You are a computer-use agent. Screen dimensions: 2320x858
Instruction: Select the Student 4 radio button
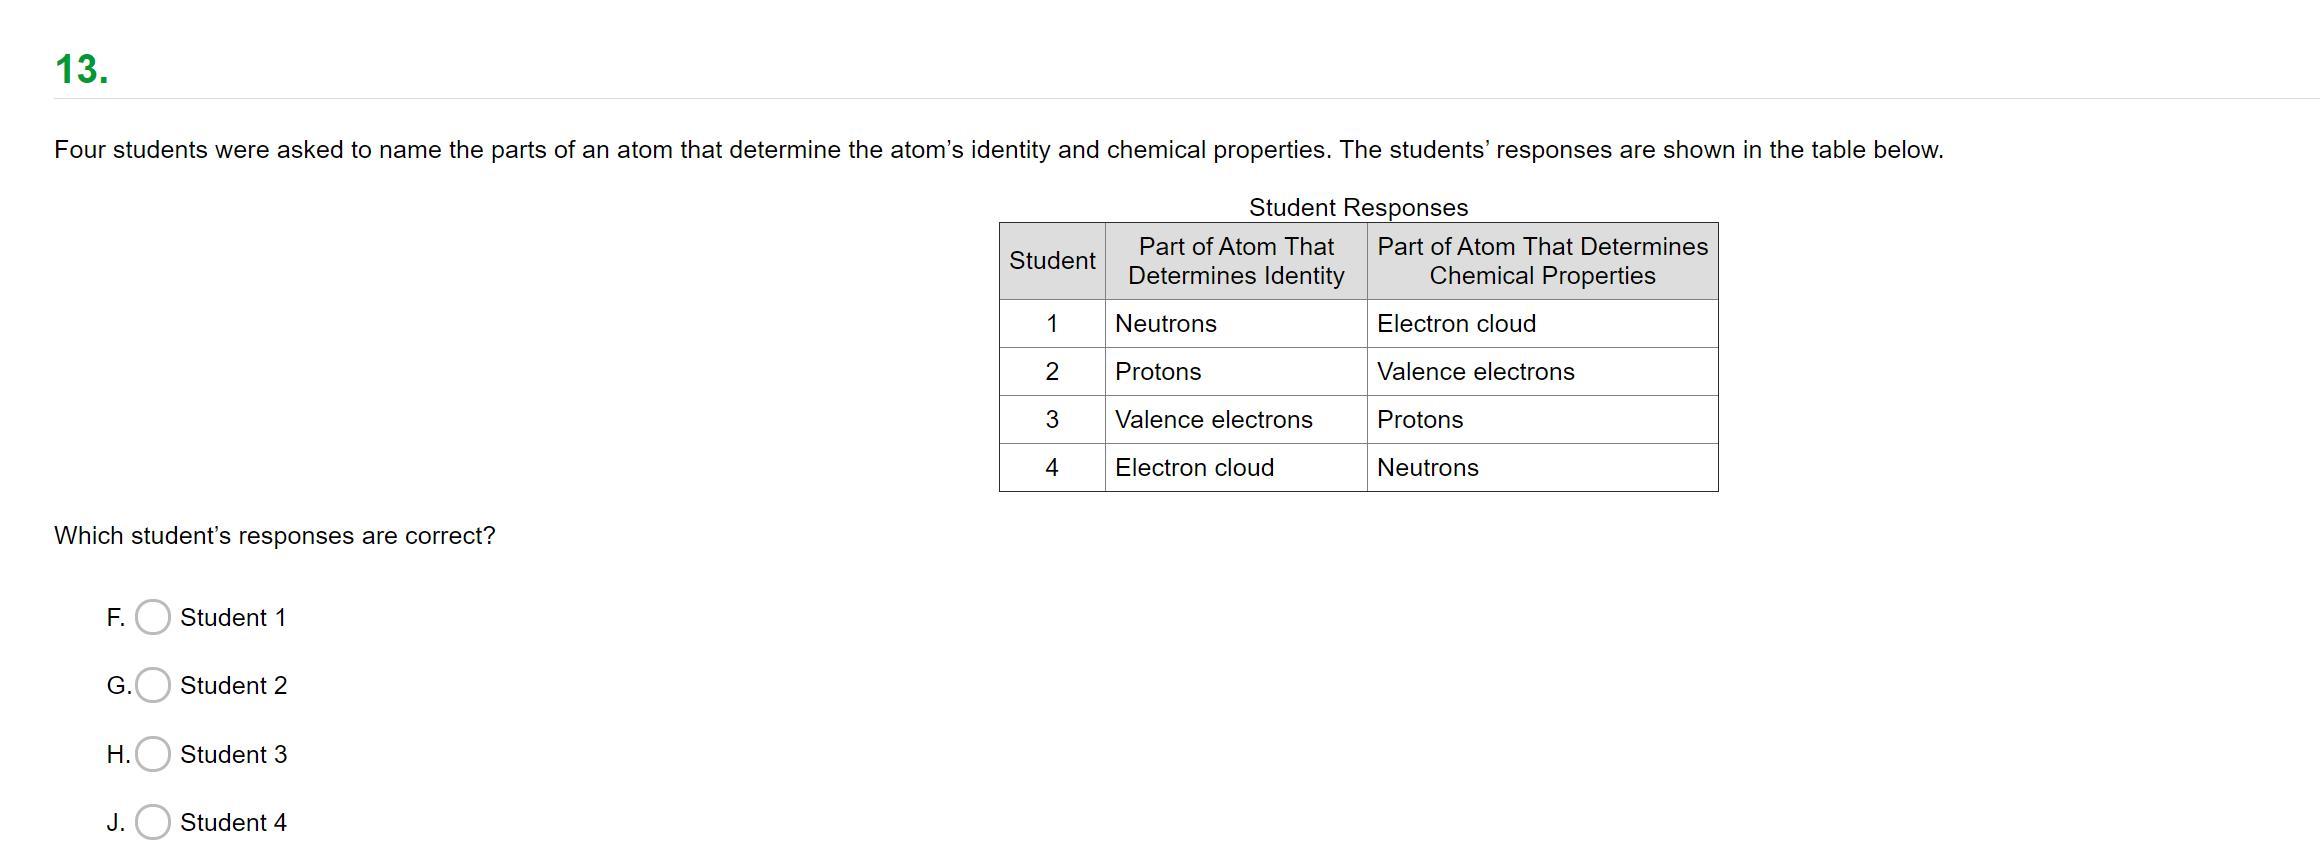152,822
